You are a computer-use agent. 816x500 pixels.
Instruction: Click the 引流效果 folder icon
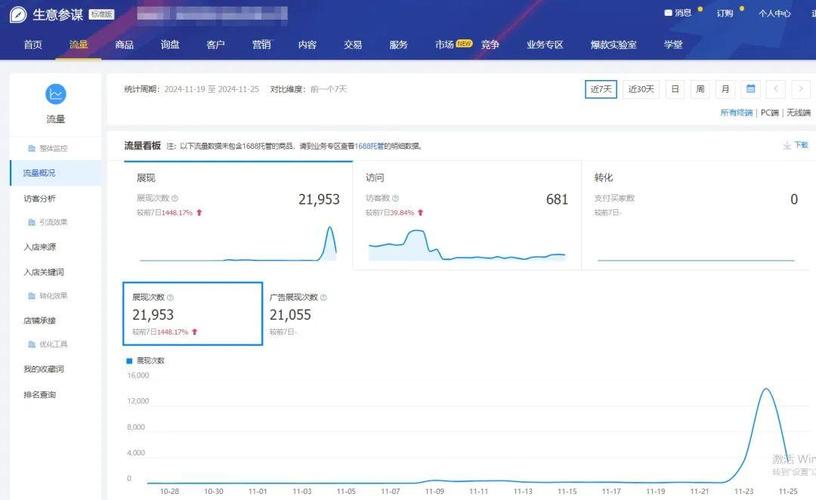(32, 222)
